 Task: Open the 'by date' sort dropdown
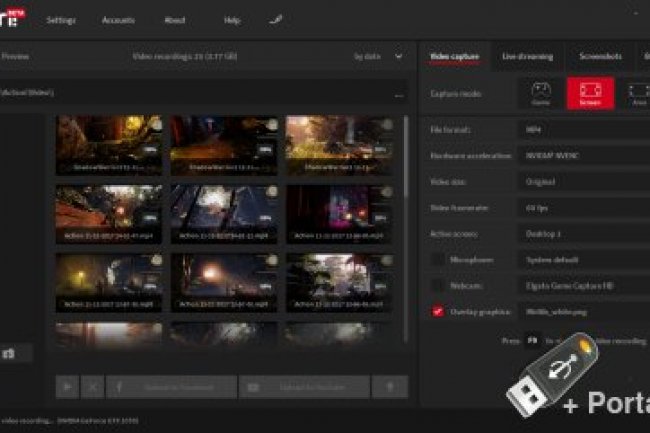point(378,57)
